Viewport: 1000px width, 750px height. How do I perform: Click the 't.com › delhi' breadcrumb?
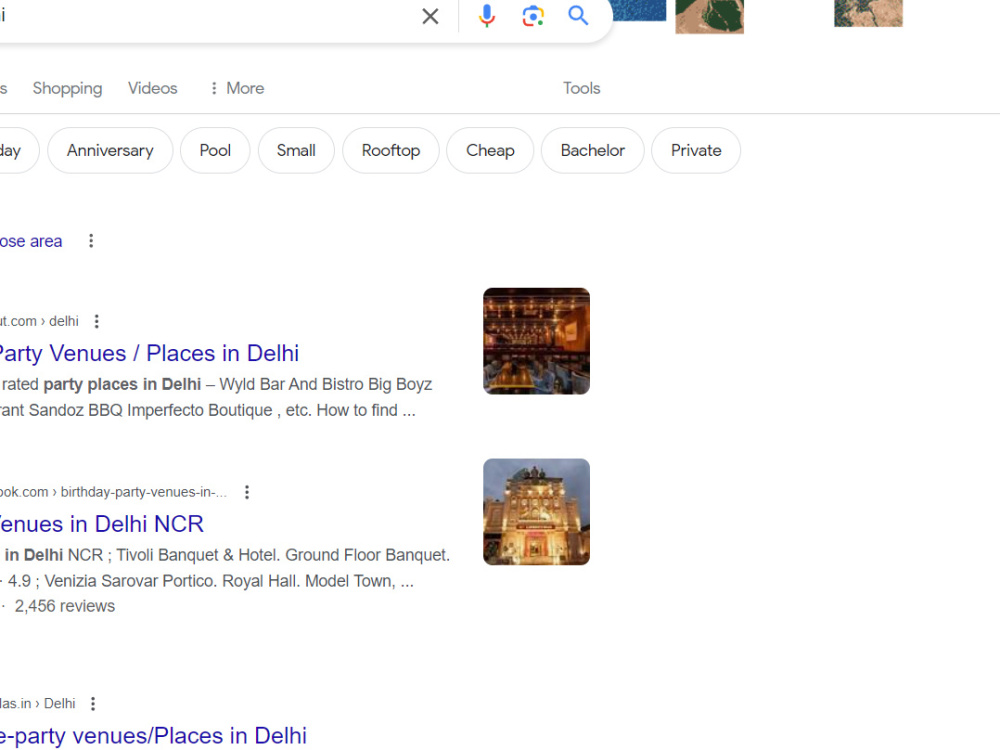click(x=39, y=321)
